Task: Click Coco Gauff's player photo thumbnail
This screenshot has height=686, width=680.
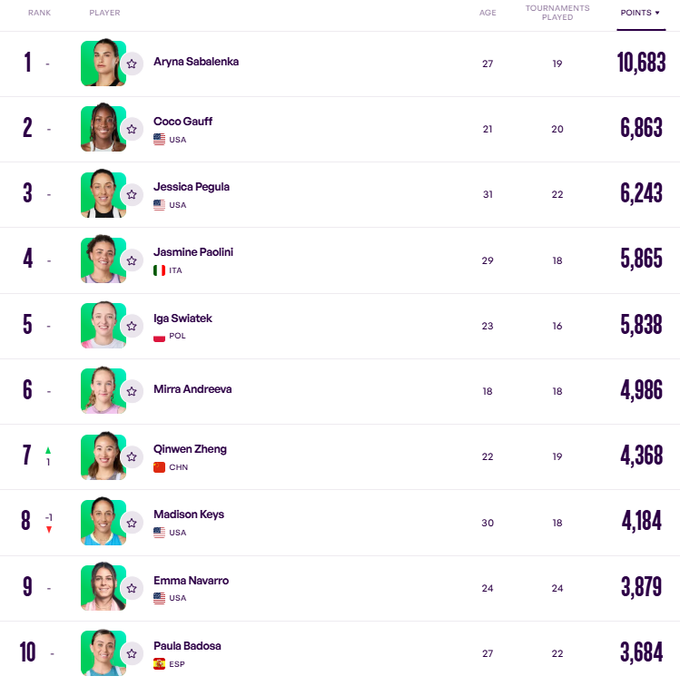Action: click(101, 129)
